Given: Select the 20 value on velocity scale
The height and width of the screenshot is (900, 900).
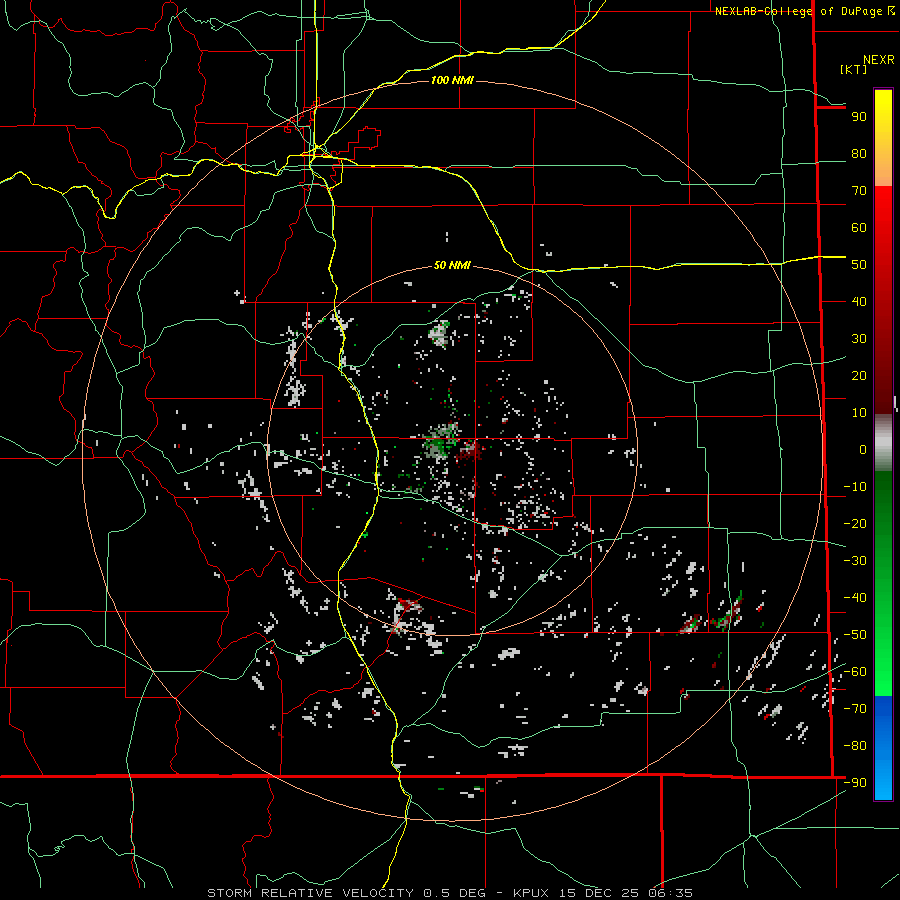Looking at the screenshot, I should tap(859, 376).
